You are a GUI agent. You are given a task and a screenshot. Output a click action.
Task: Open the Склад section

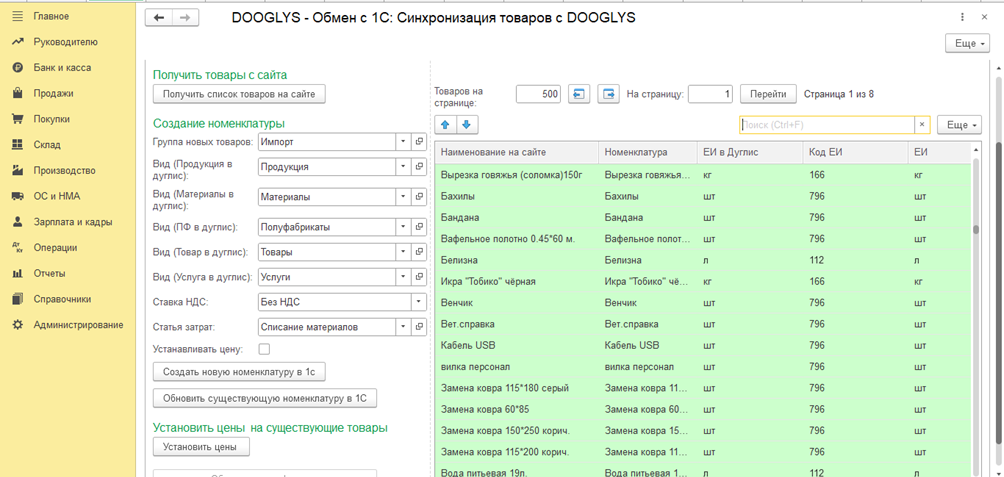[47, 145]
